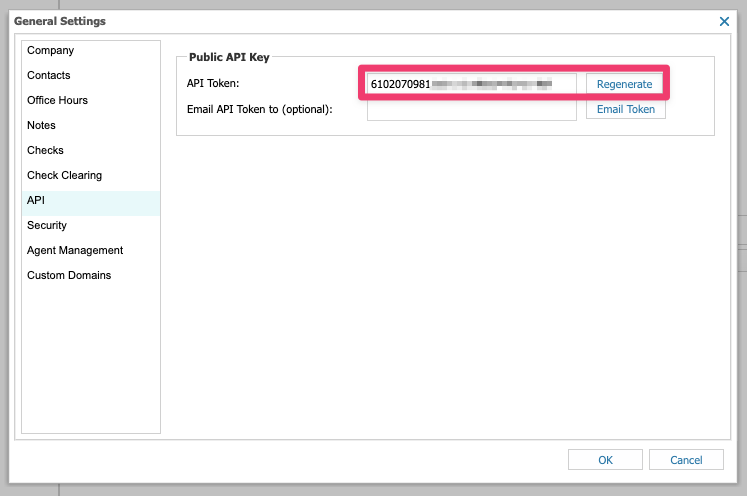Regenerate the API token

[625, 84]
